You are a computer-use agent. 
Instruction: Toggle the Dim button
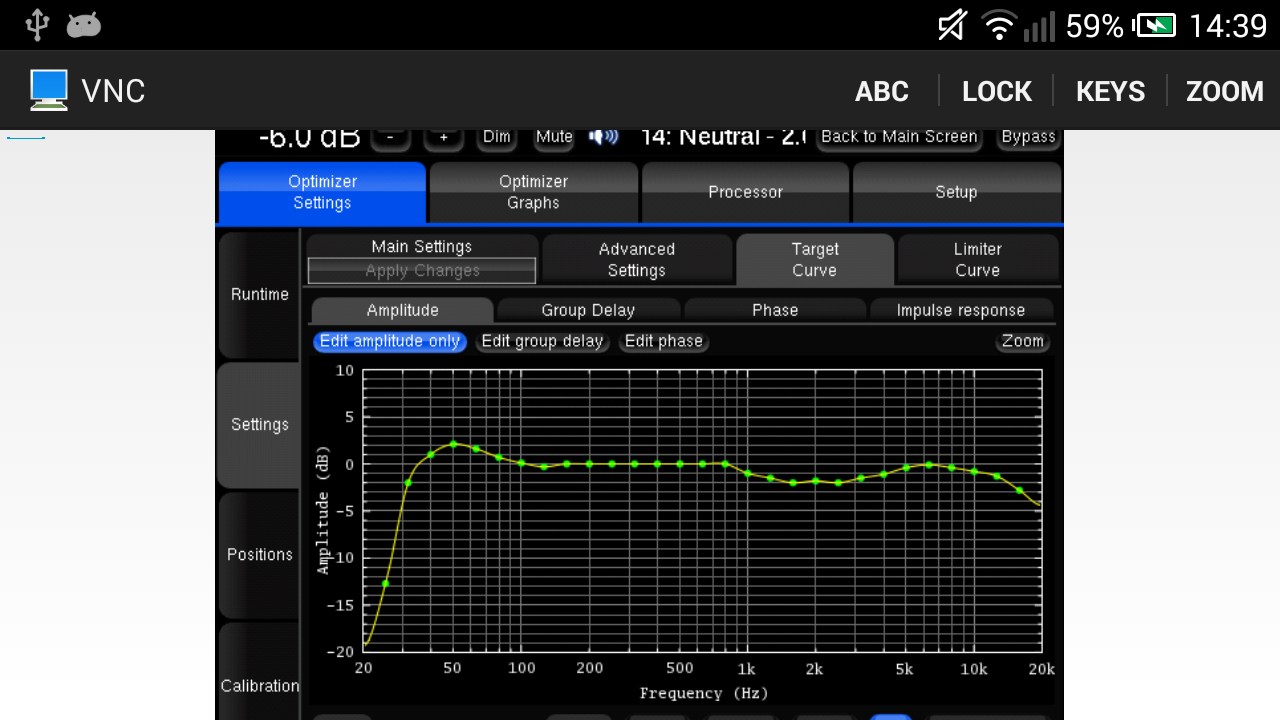tap(496, 137)
